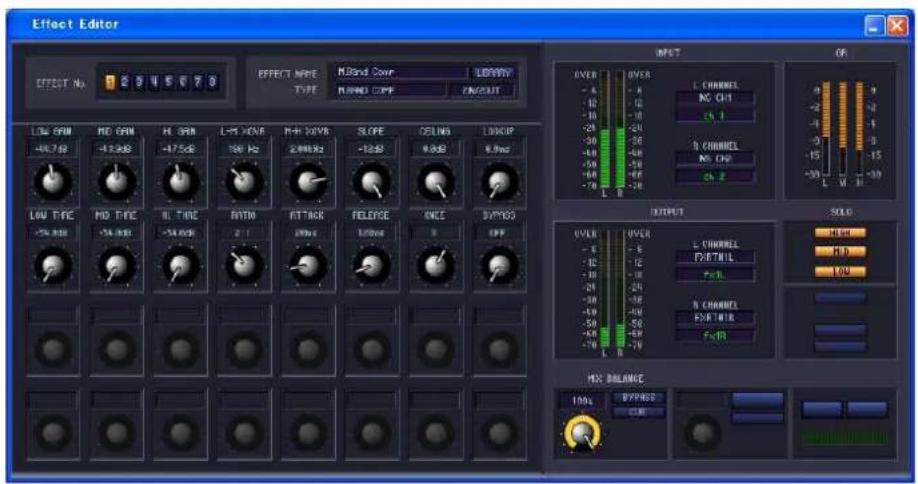Click the RATIO knob
Image resolution: width=918 pixels, height=484 pixels.
[x=244, y=265]
